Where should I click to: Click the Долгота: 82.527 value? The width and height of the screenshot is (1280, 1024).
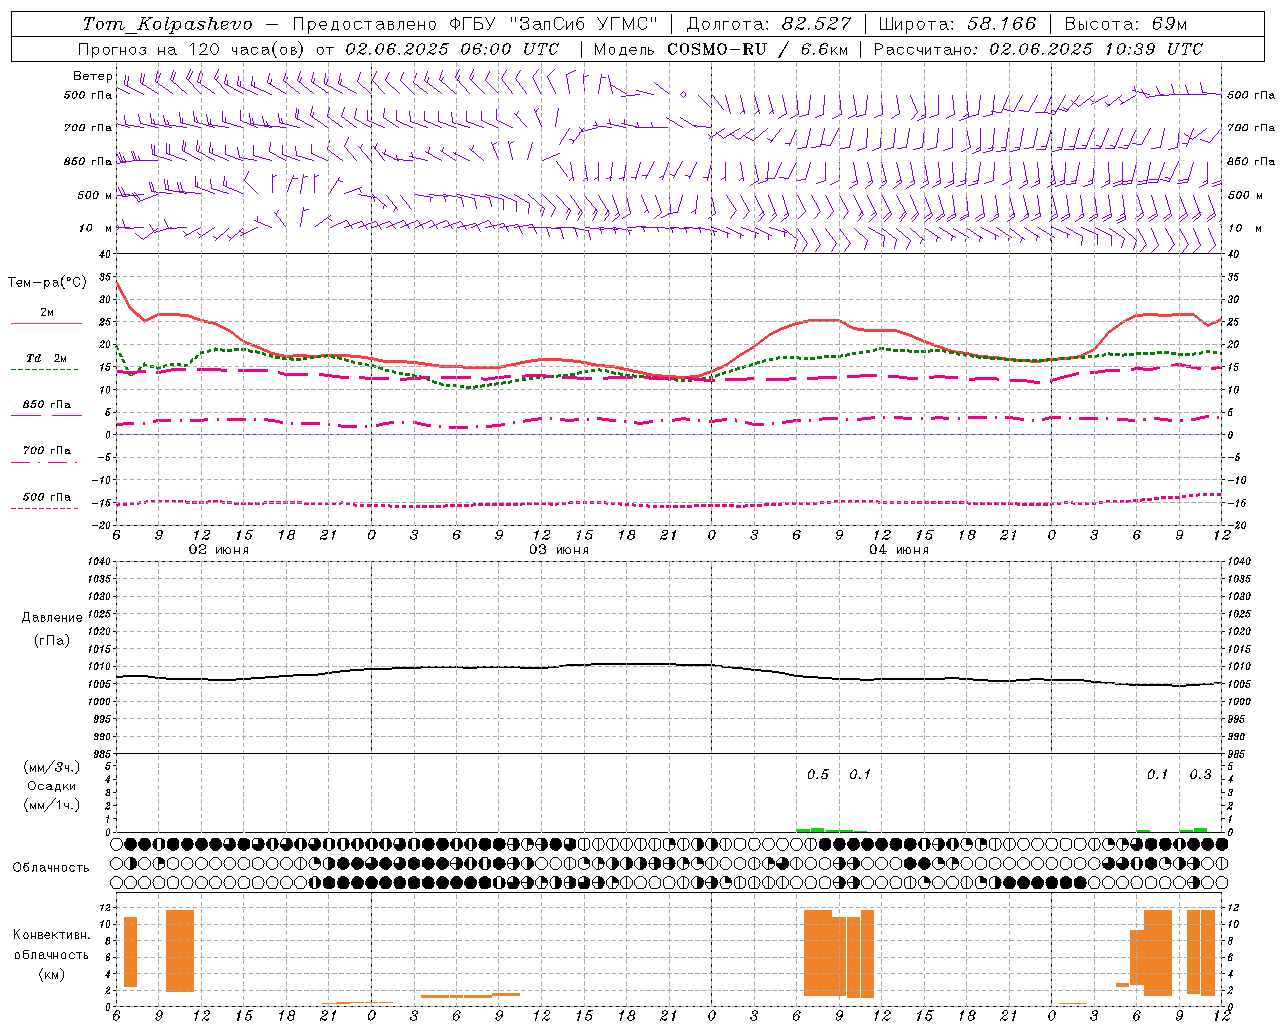click(769, 24)
